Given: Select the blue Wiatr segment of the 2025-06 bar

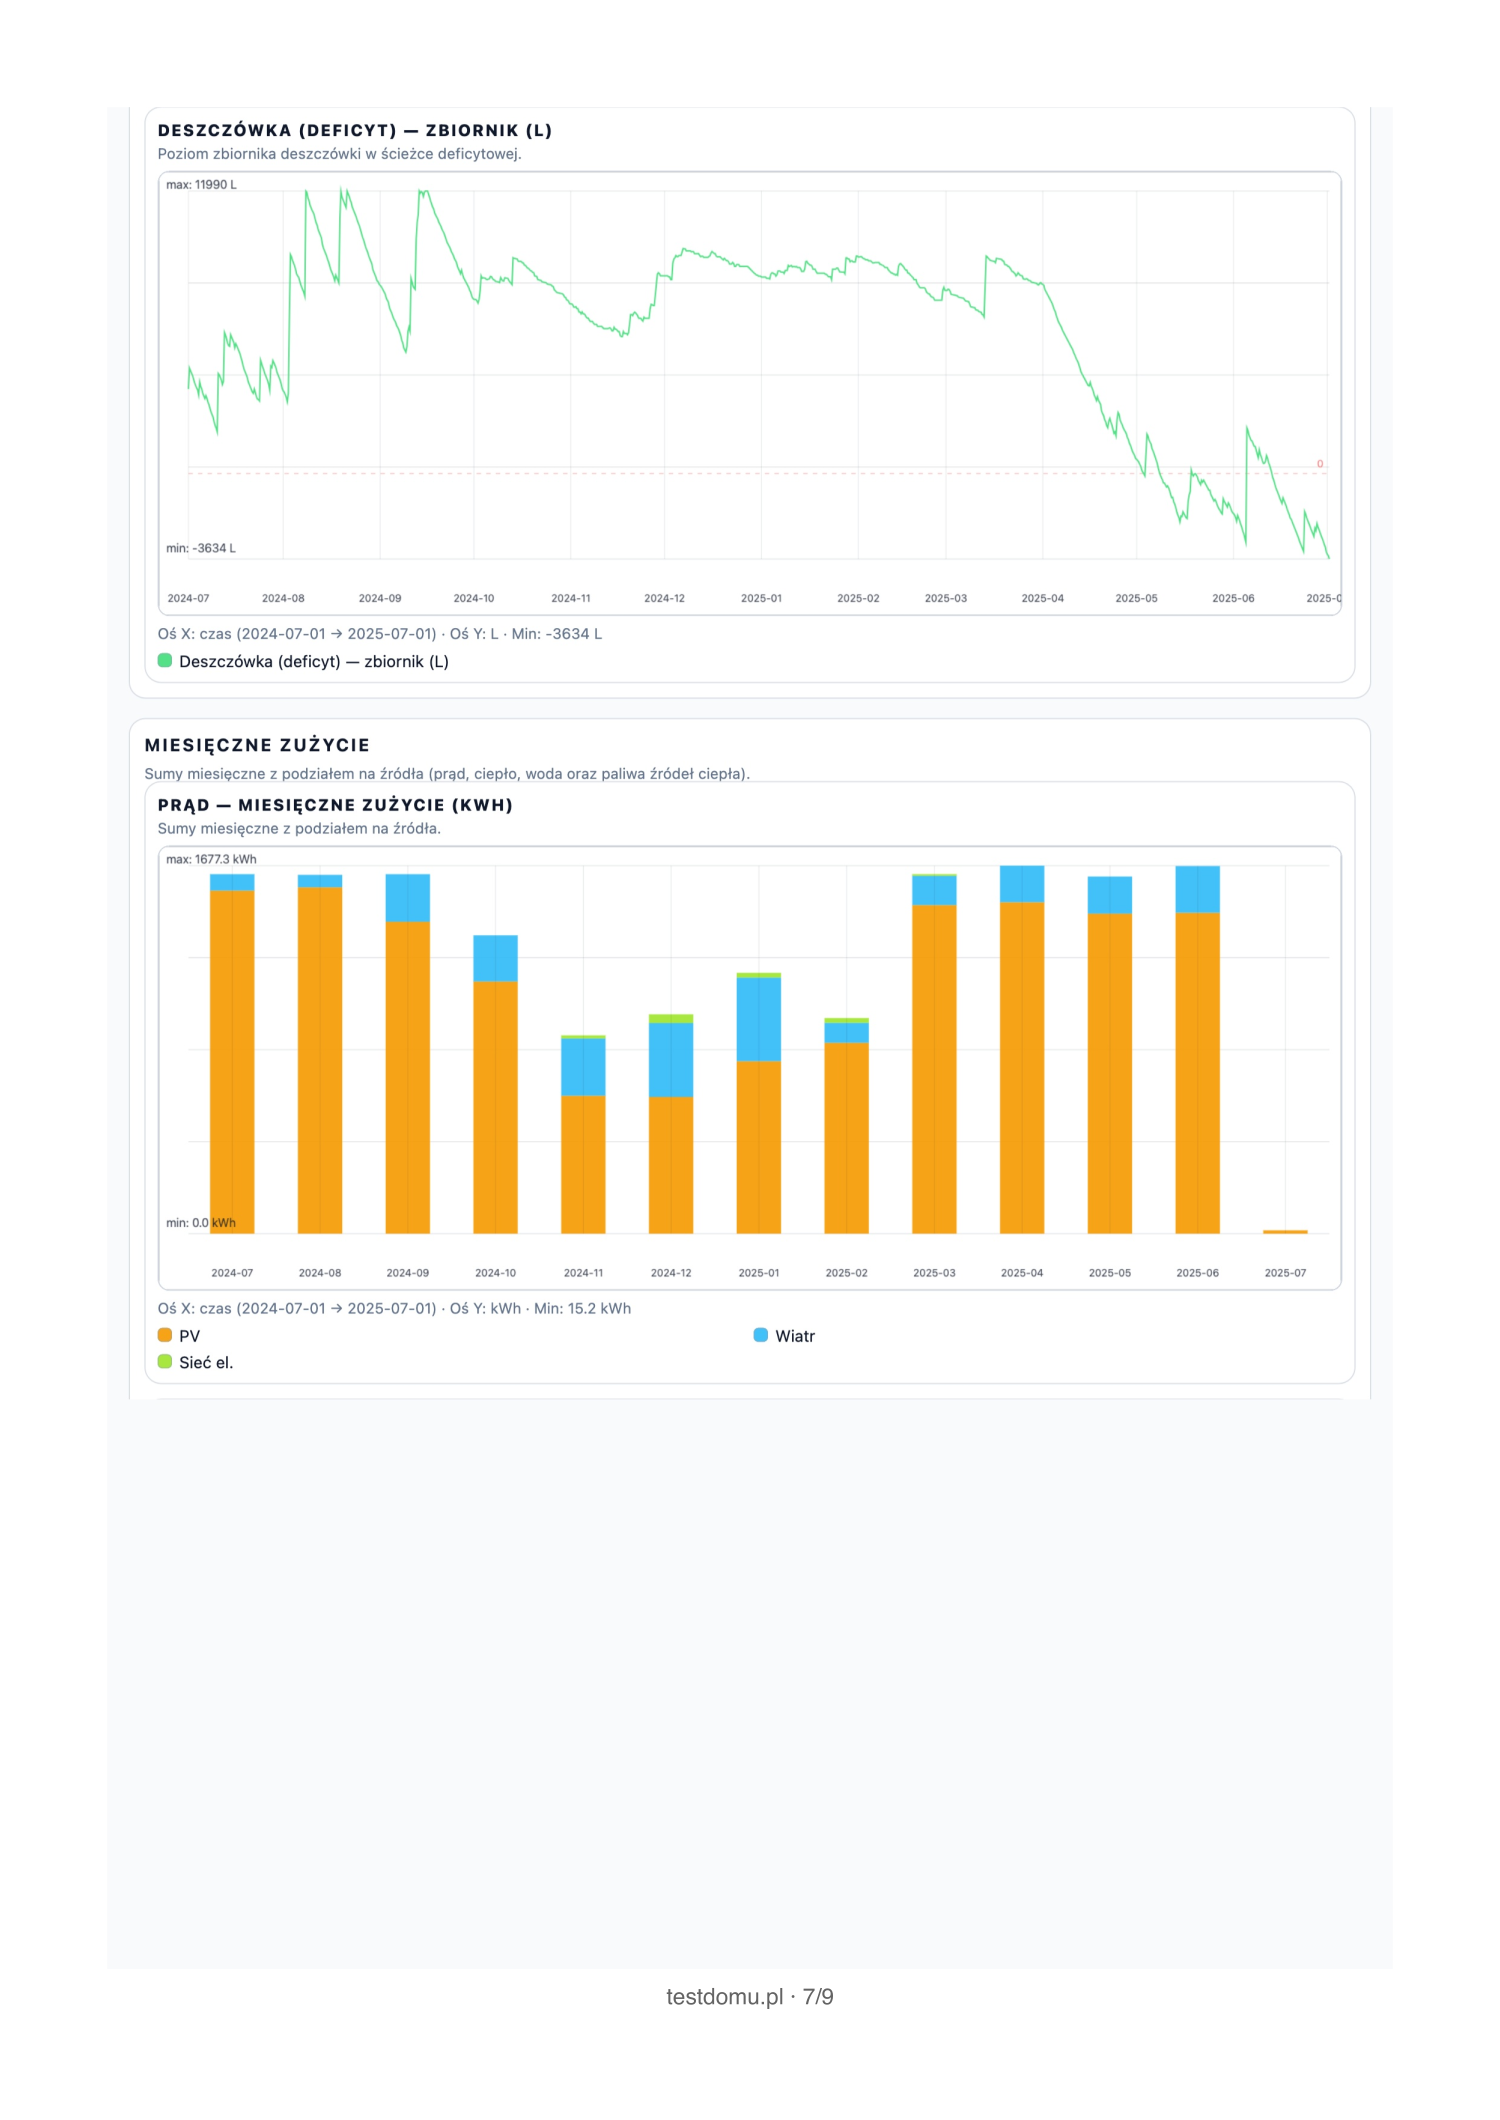Looking at the screenshot, I should 1197,889.
